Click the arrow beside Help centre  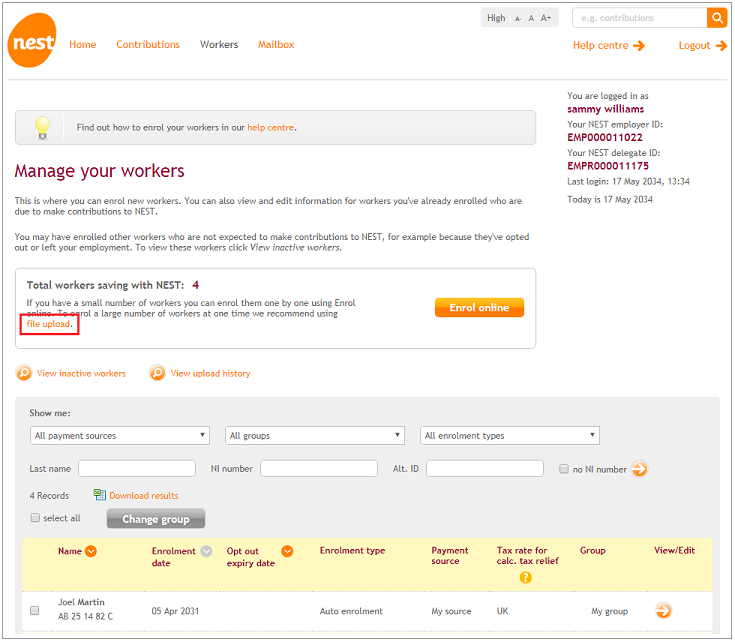coord(639,45)
